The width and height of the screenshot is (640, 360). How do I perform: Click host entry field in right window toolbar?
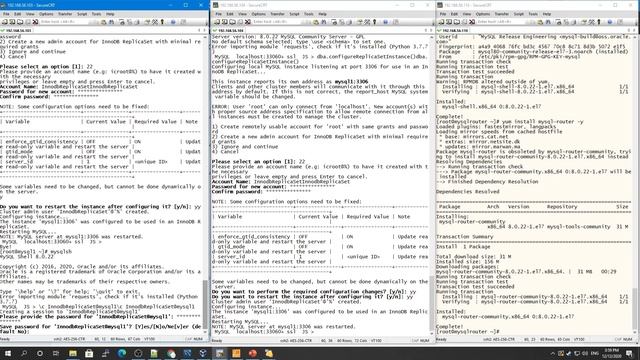[500, 22]
